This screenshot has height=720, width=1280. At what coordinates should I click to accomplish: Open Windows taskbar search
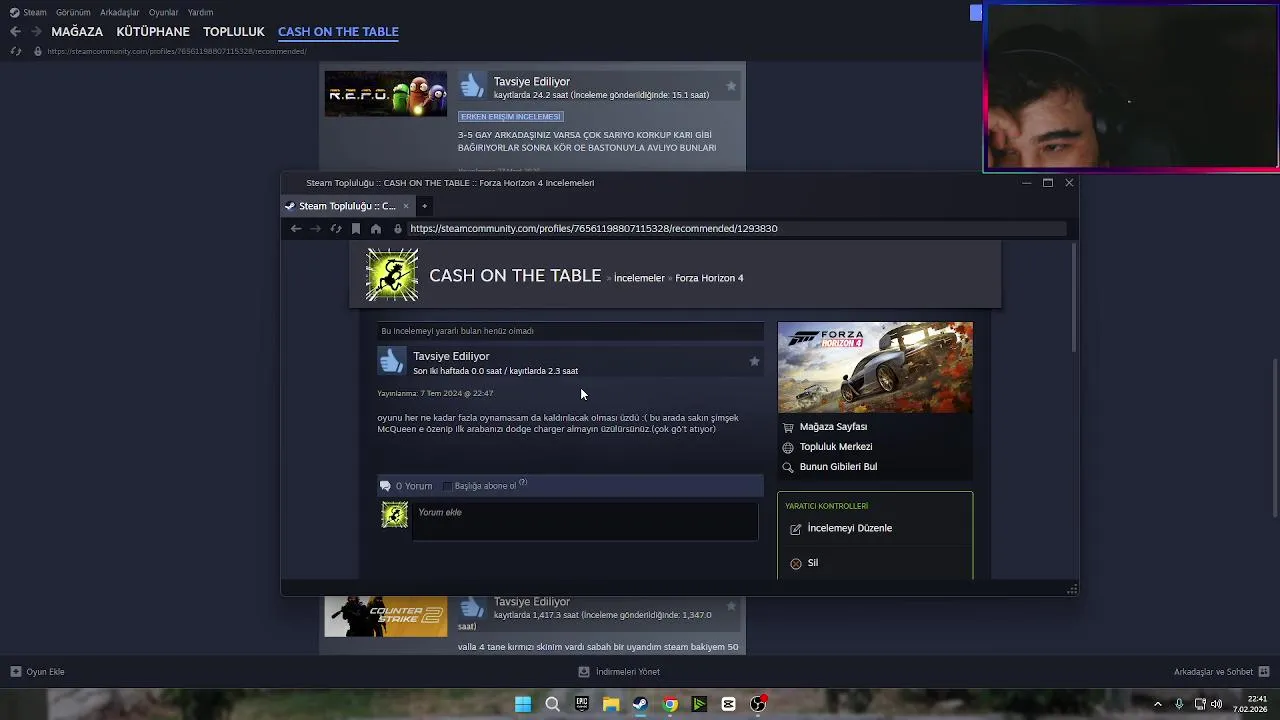coord(552,704)
